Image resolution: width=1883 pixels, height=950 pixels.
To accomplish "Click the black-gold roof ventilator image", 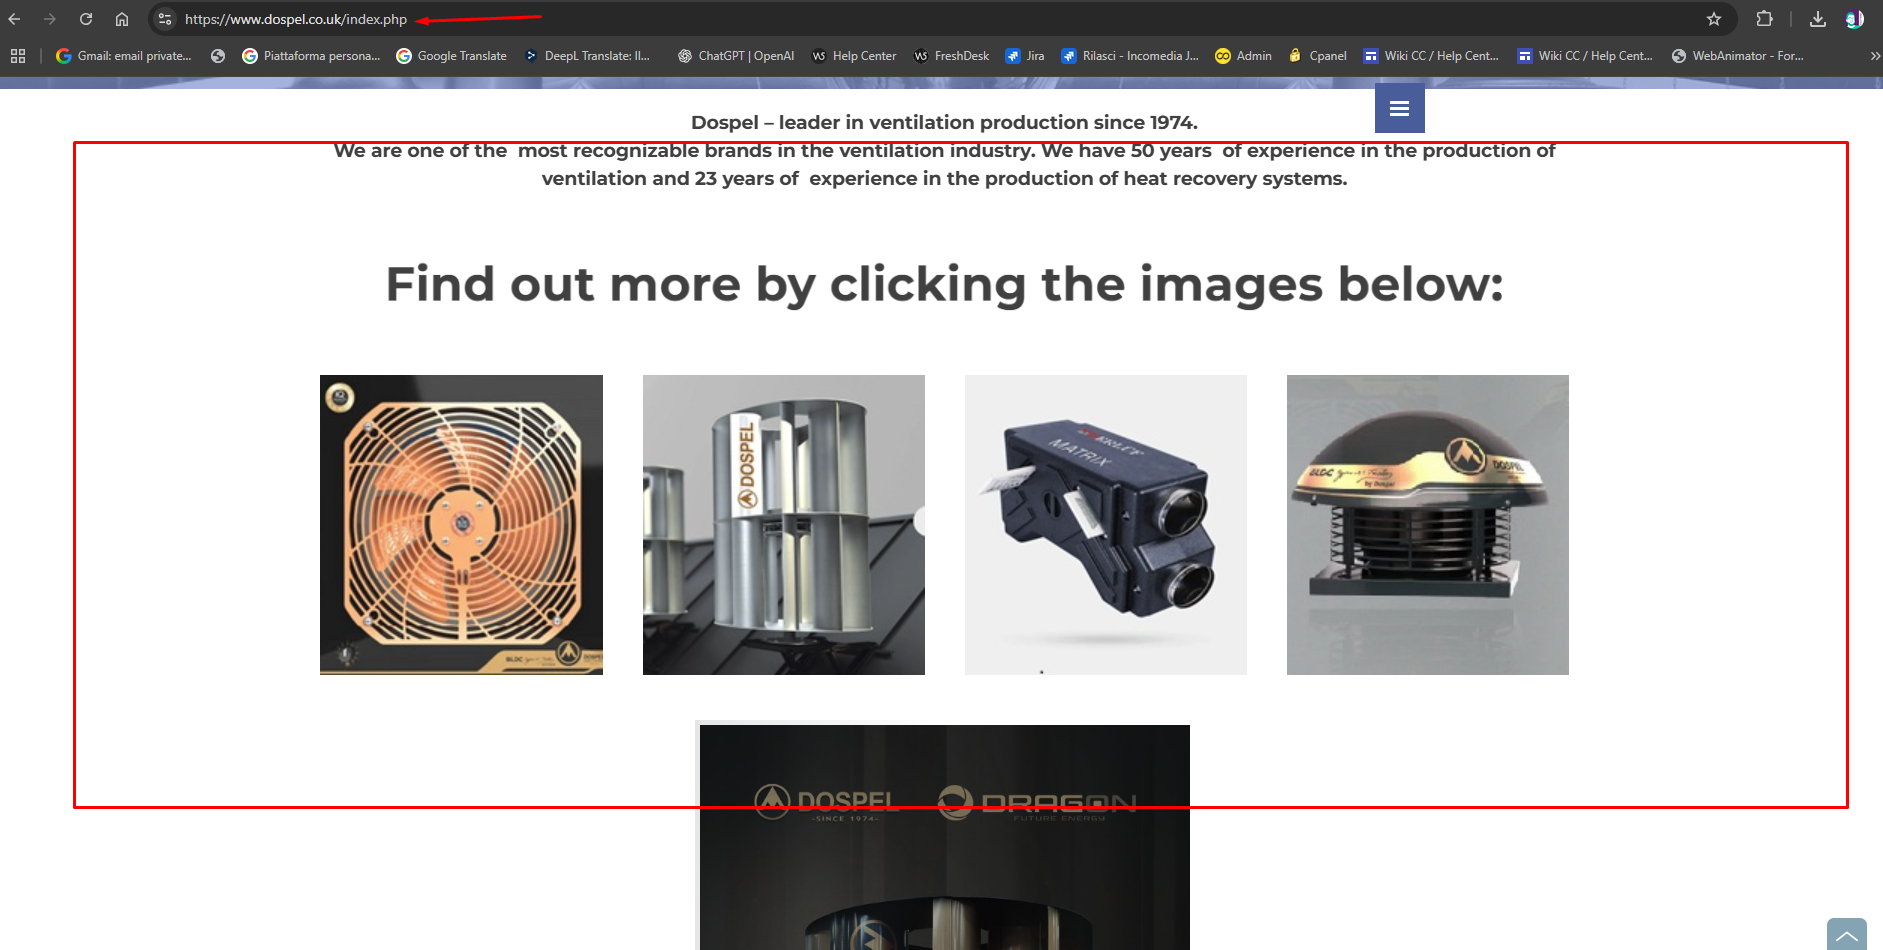I will point(1428,525).
